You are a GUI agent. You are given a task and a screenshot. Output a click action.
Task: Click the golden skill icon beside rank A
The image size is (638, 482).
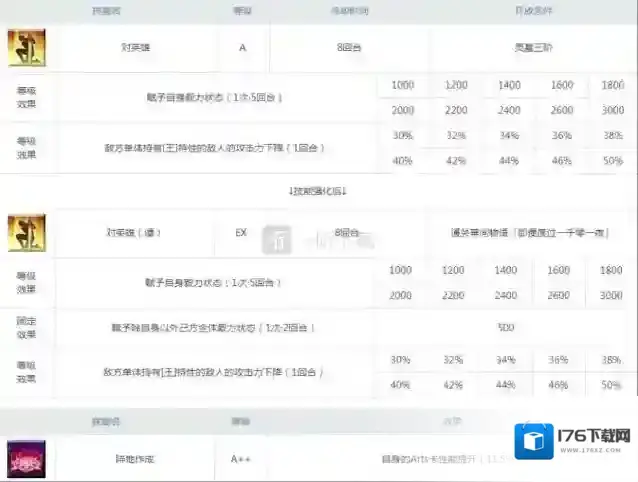point(26,47)
